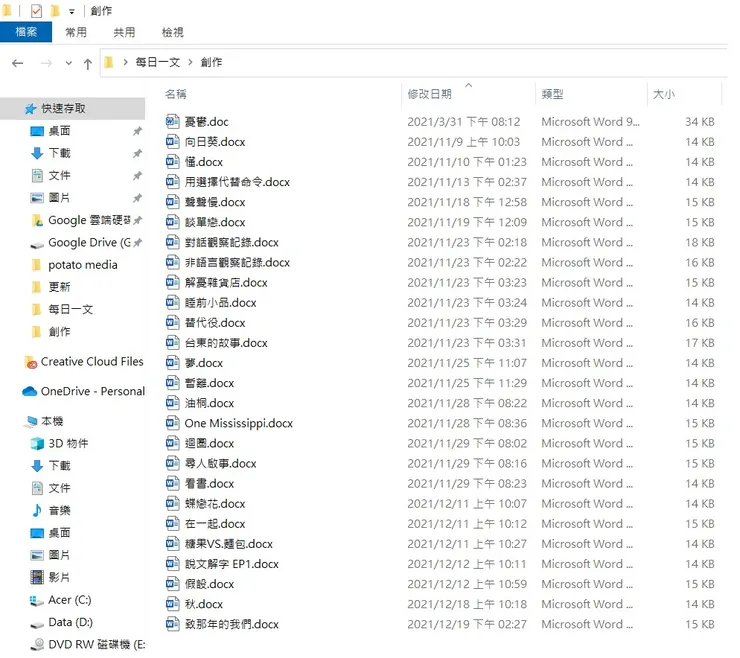The image size is (740, 658).
Task: Sort by the 大小 column header
Action: (664, 94)
